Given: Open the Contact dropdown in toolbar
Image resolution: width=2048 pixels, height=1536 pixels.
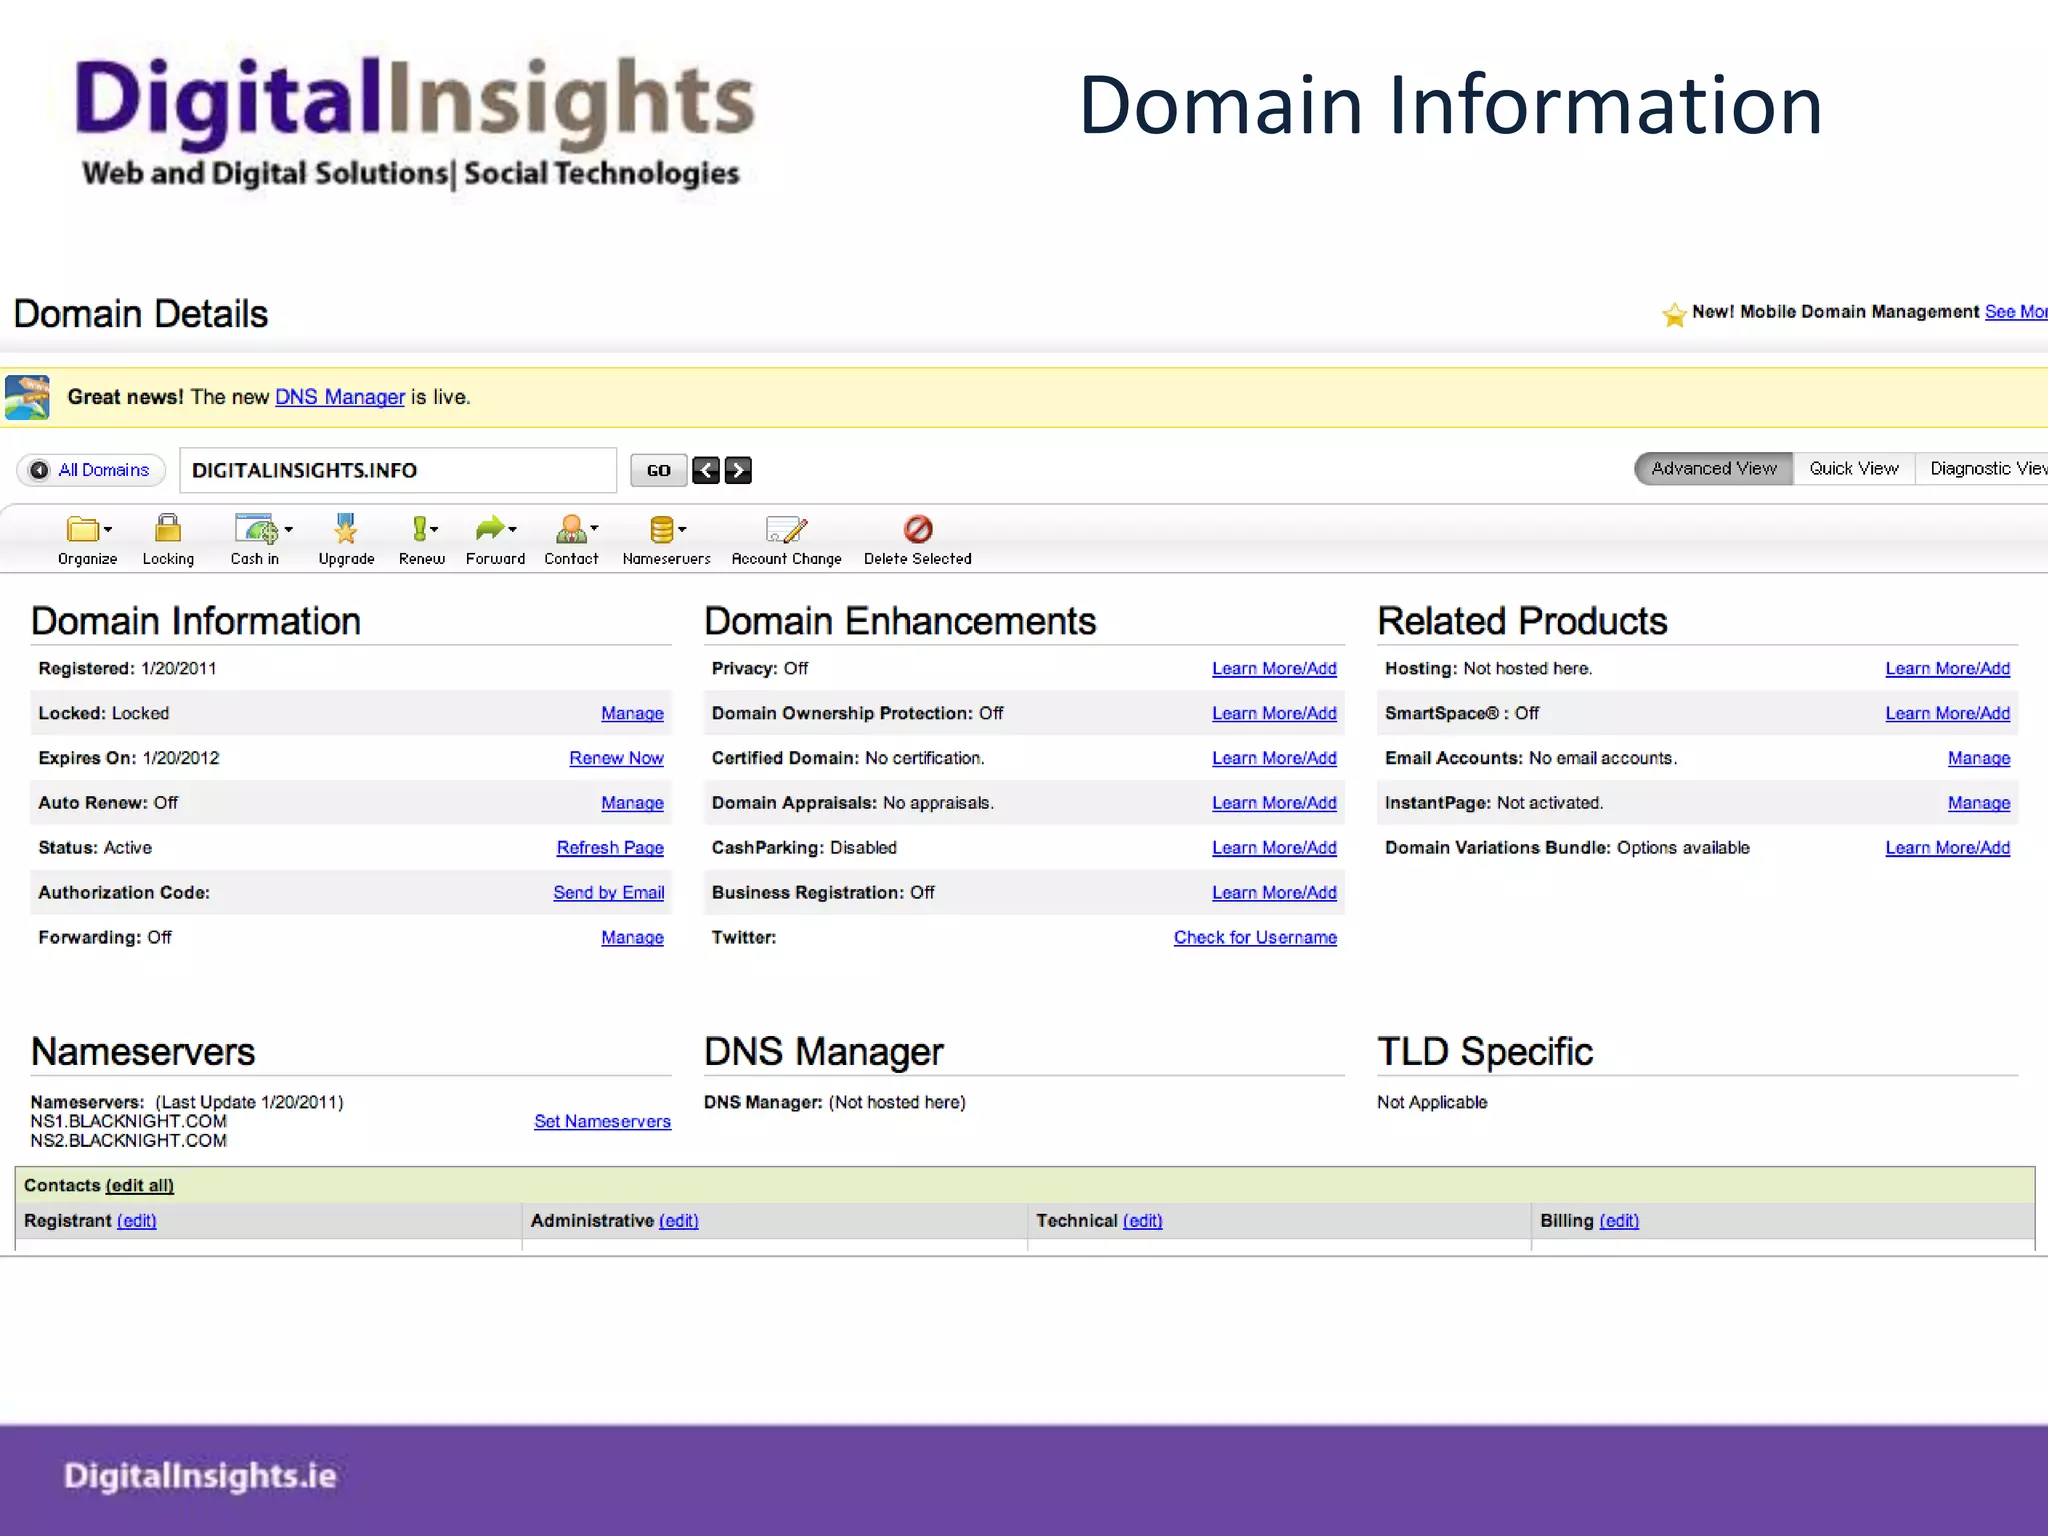Looking at the screenshot, I should [x=595, y=528].
